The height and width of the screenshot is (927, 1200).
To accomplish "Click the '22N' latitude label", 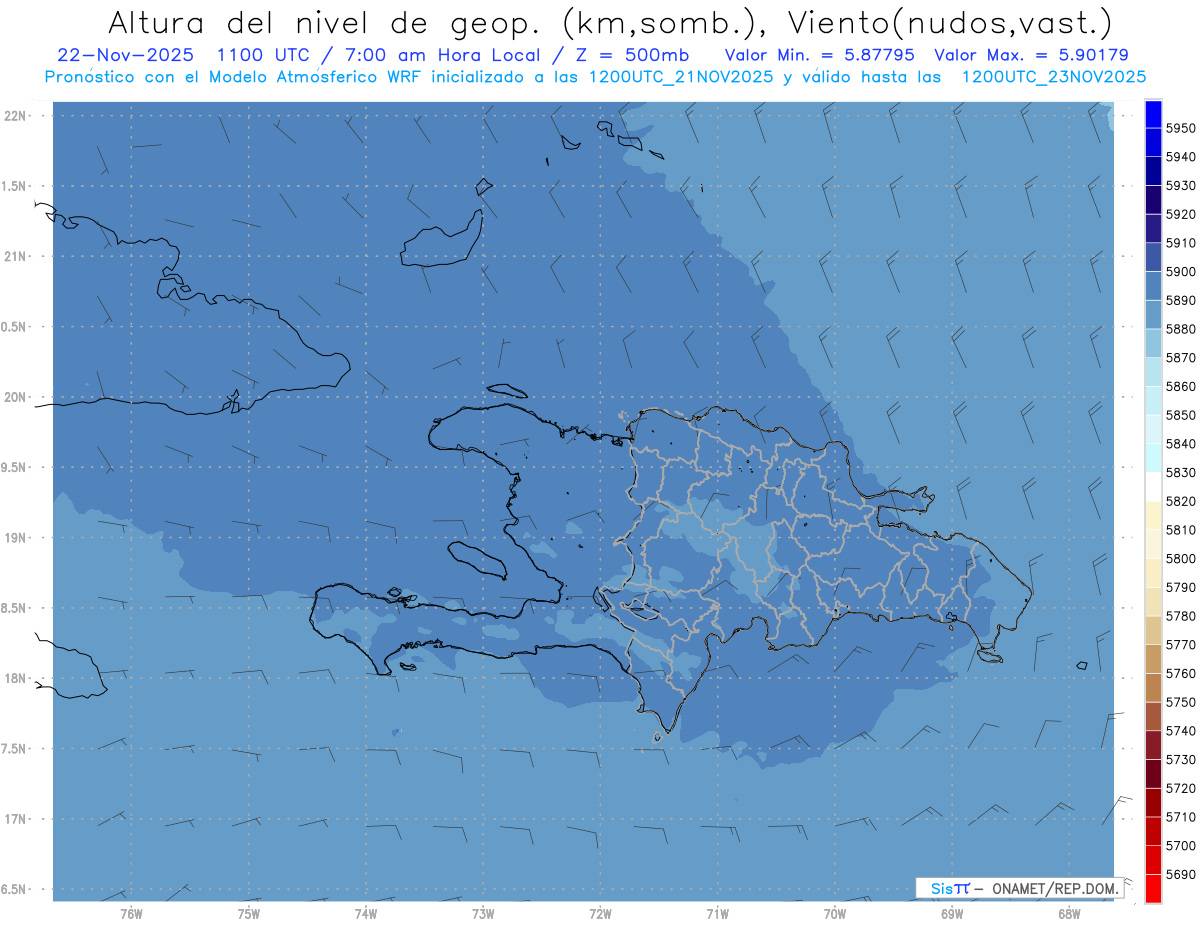I will (15, 116).
